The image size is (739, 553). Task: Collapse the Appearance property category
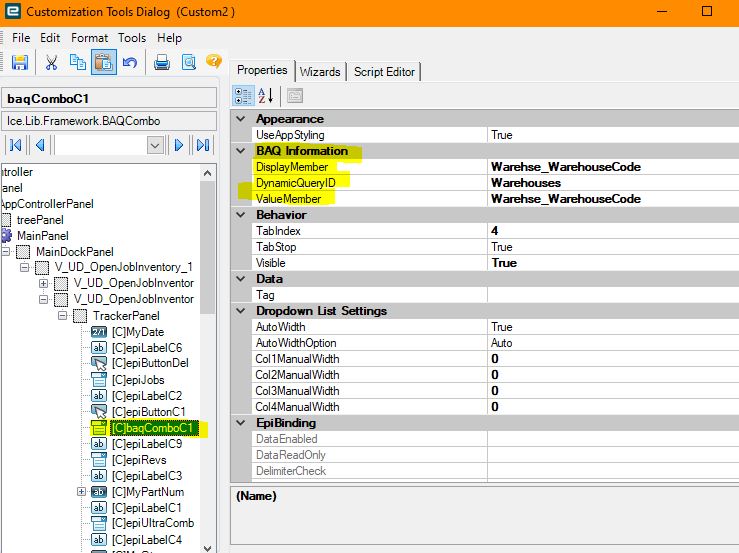click(241, 119)
